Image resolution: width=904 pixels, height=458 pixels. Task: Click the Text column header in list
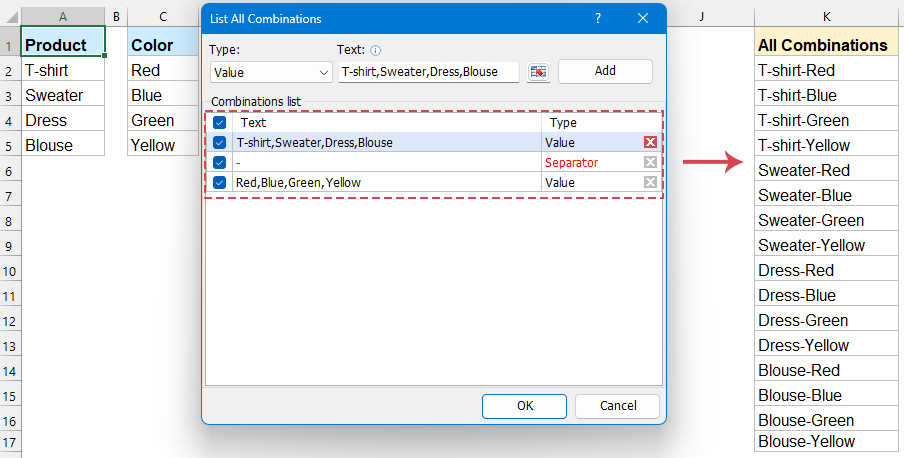387,122
